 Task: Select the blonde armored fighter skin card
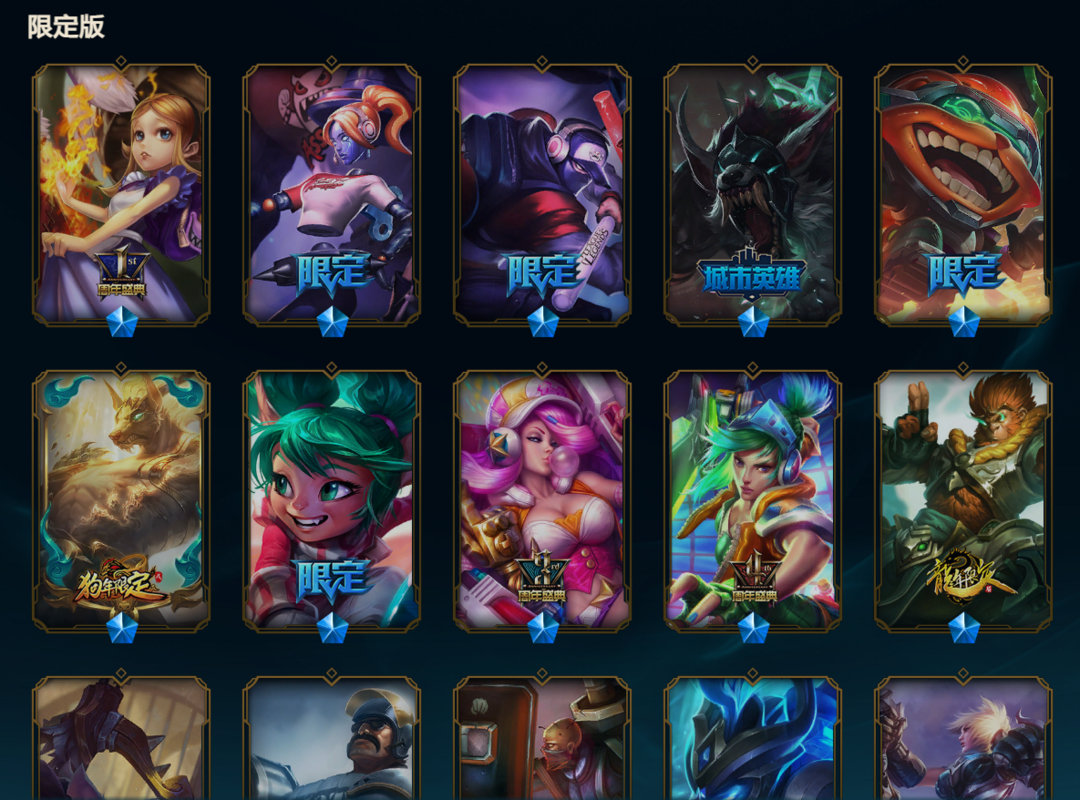point(964,738)
